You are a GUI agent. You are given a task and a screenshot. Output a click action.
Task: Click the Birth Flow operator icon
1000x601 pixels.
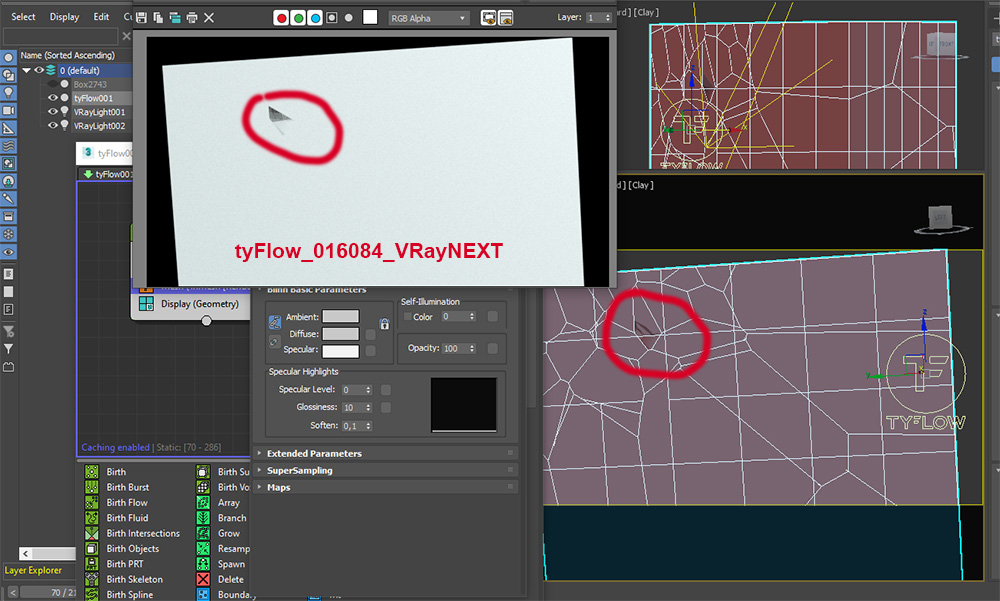click(x=92, y=502)
